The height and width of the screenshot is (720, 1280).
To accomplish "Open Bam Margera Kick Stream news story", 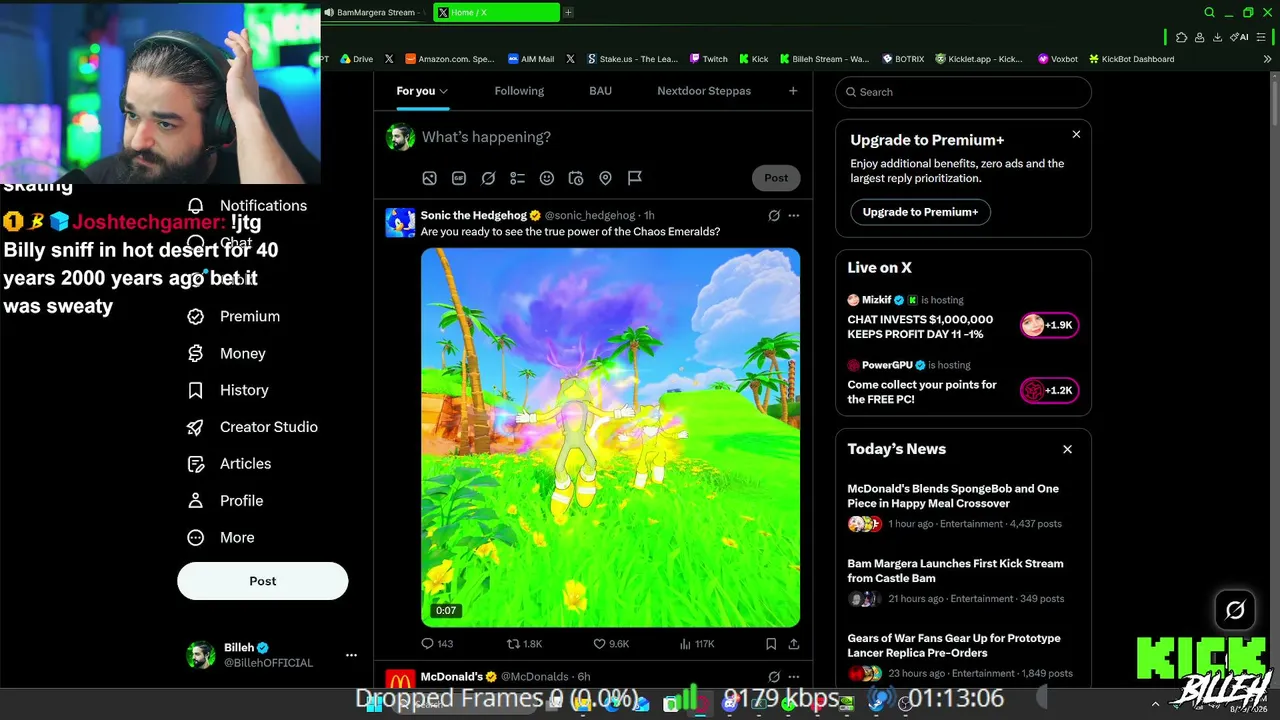I will [961, 581].
